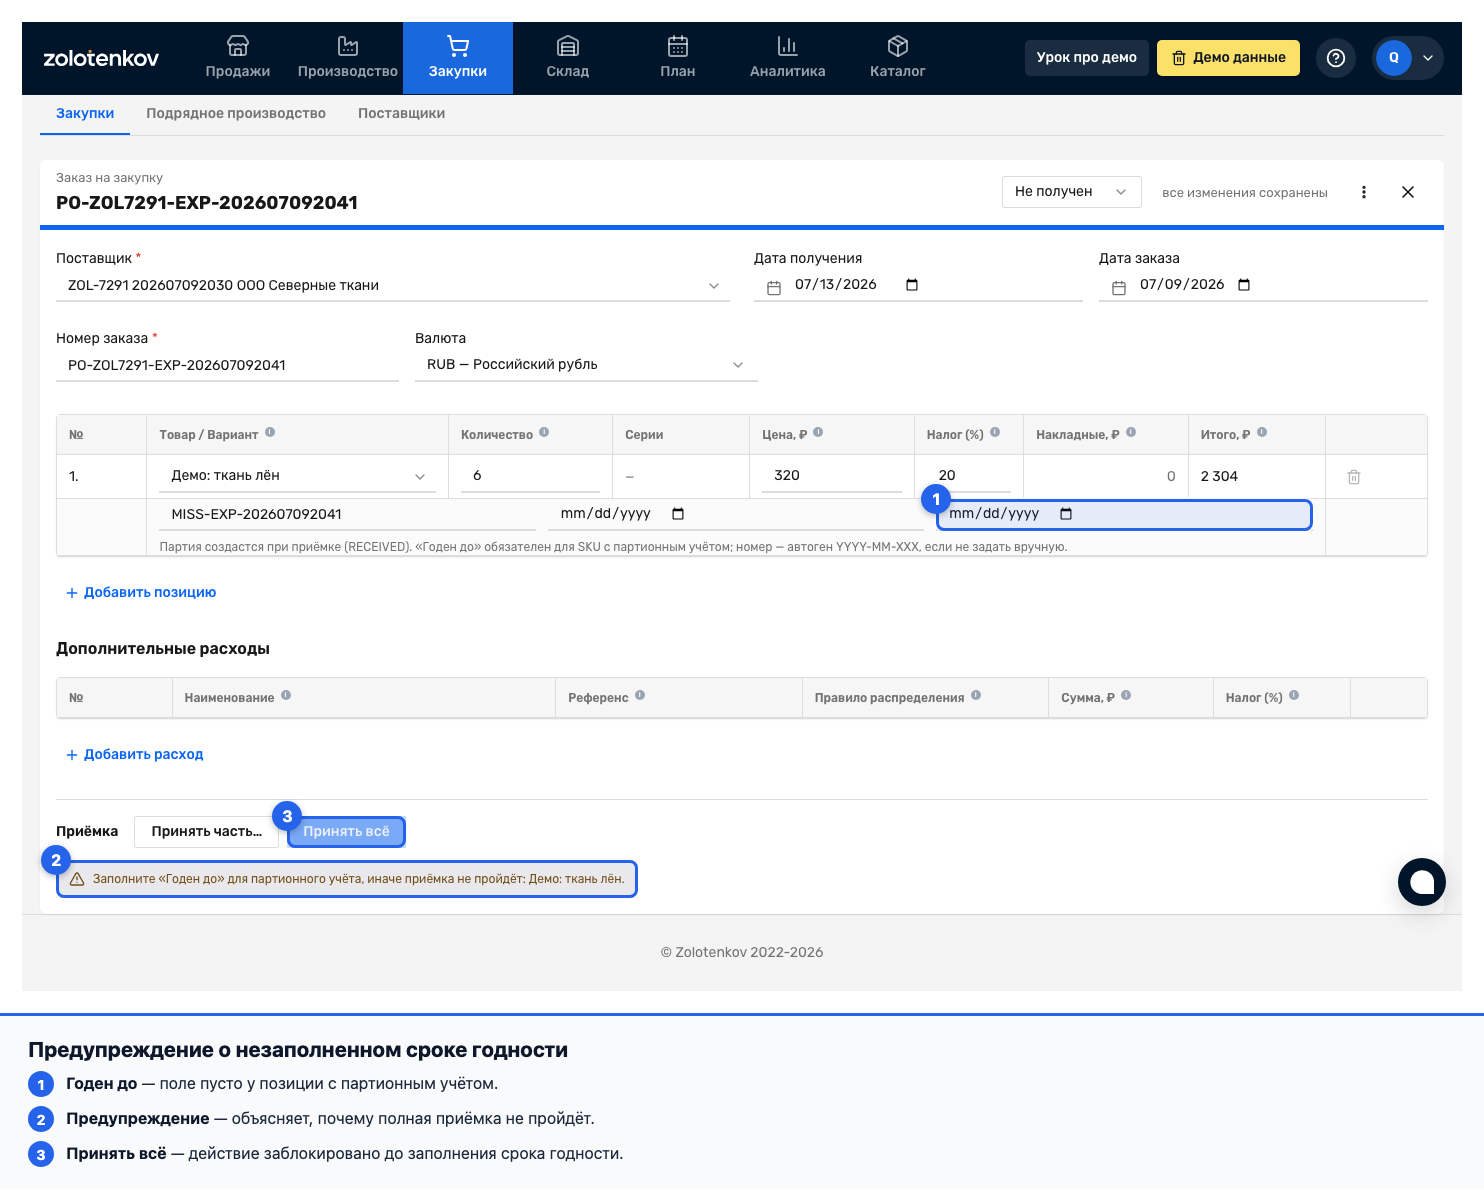Open the chat bubble widget
This screenshot has height=1190, width=1484.
pyautogui.click(x=1422, y=882)
